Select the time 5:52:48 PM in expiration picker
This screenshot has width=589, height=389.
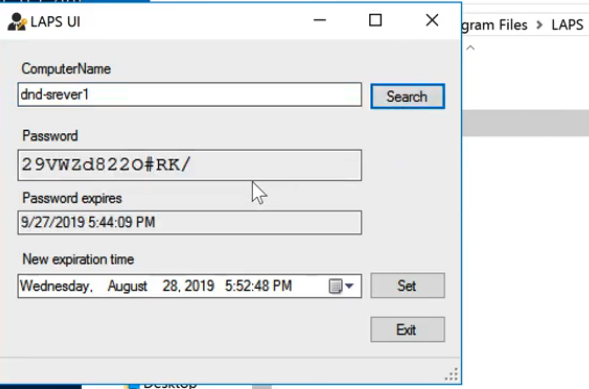pos(258,286)
